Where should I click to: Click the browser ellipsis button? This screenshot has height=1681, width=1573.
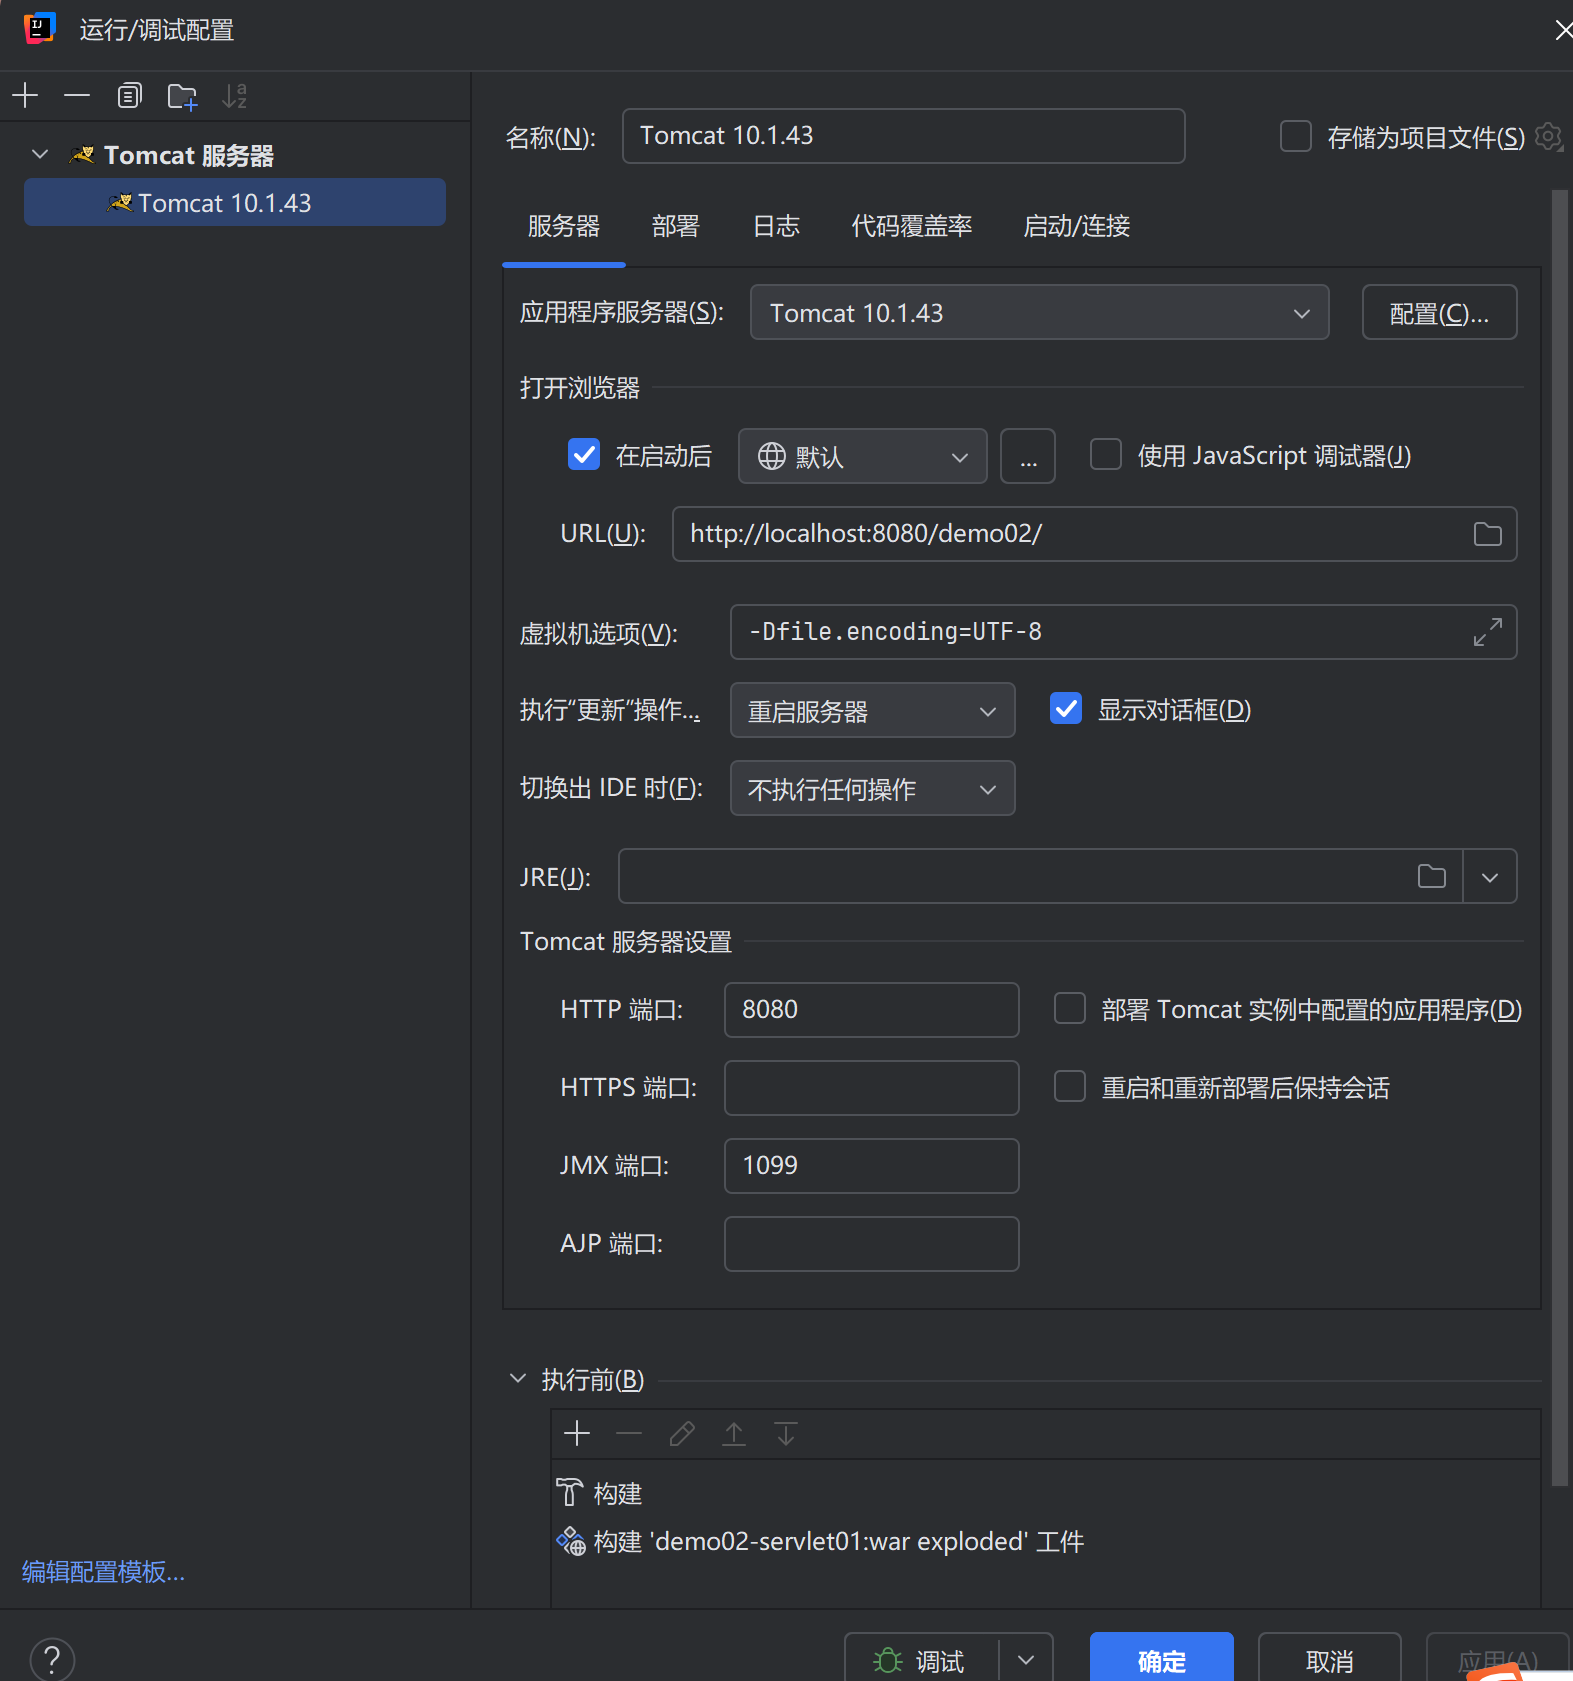click(1028, 456)
